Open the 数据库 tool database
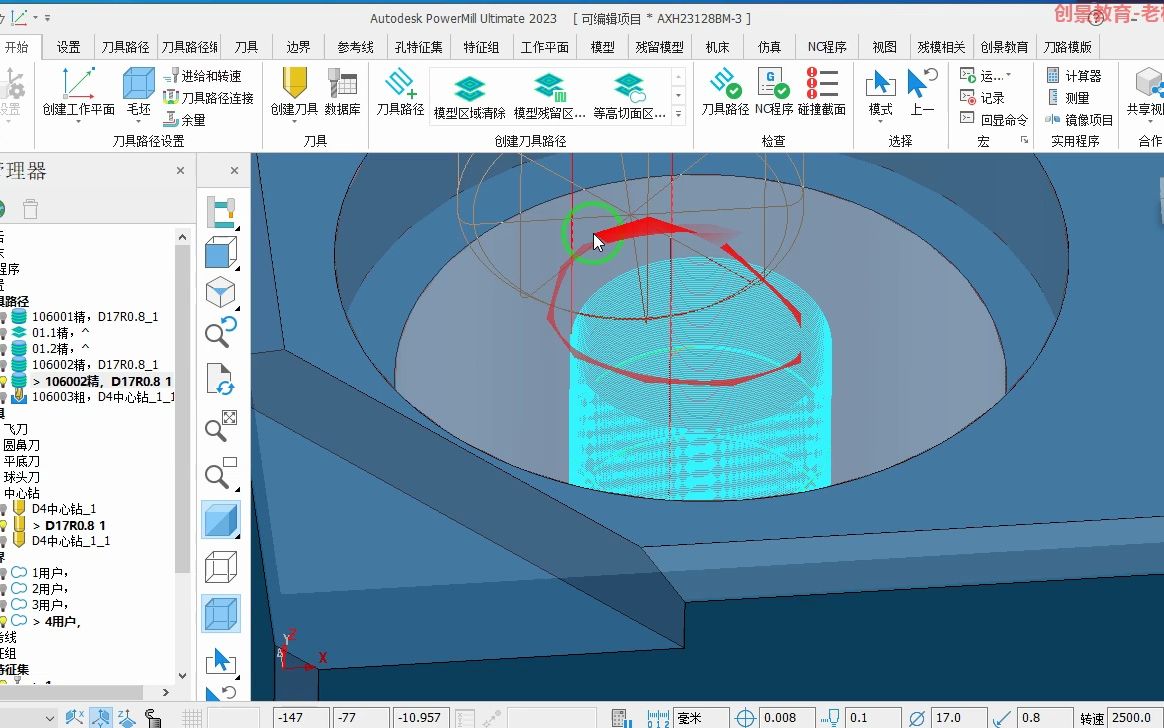 tap(342, 83)
